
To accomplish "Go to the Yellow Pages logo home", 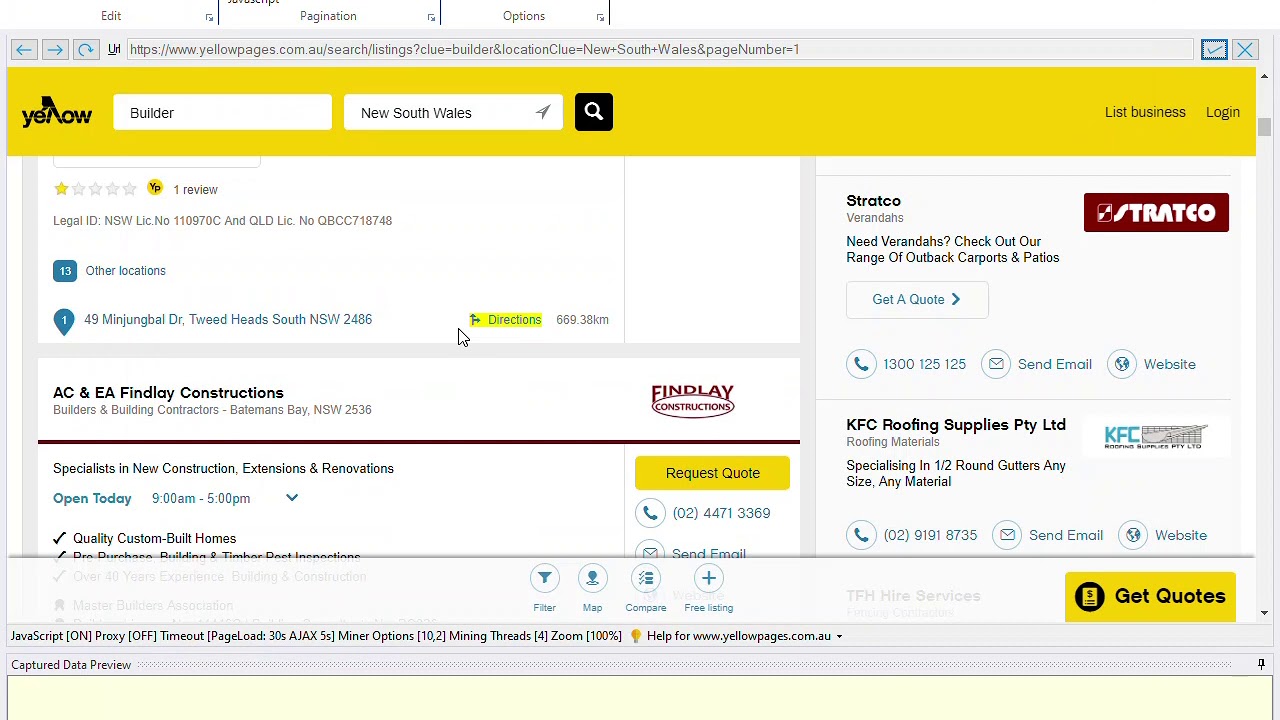I will click(x=57, y=112).
